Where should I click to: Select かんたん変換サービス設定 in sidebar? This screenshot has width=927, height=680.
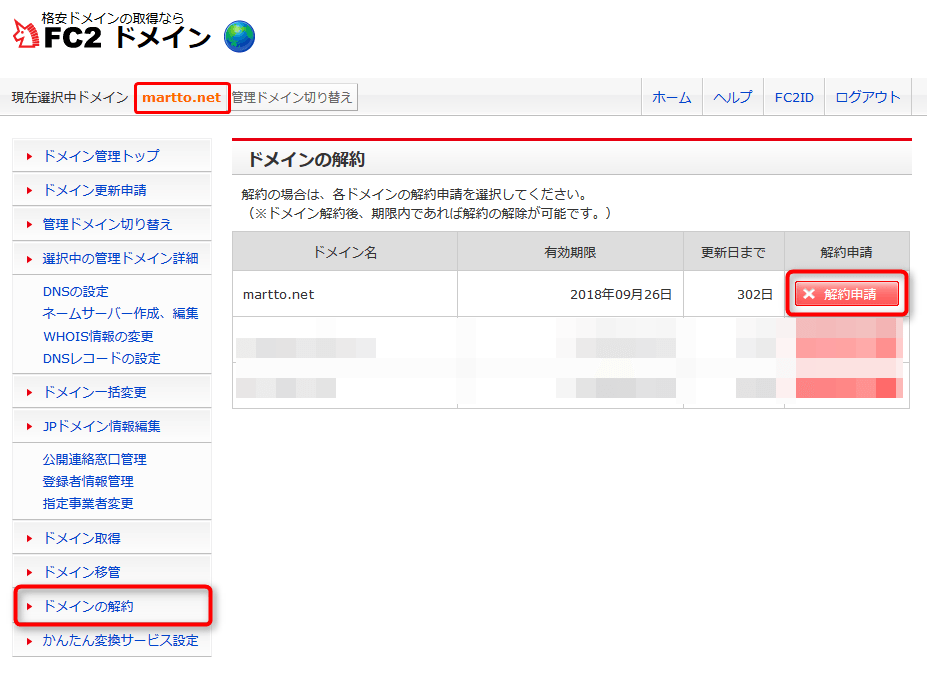tap(120, 640)
